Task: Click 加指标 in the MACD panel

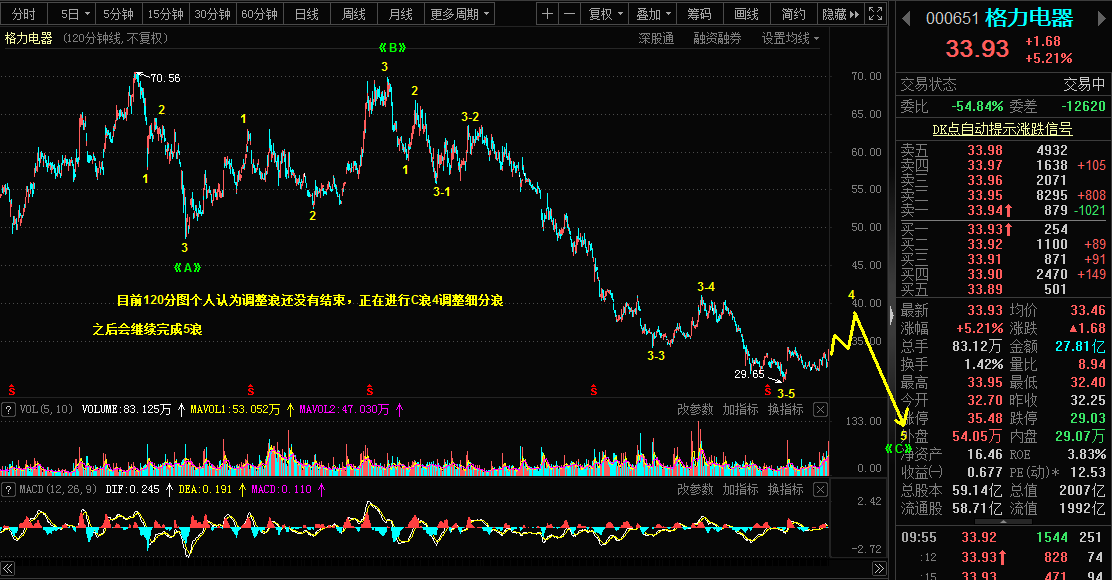Action: (x=740, y=489)
